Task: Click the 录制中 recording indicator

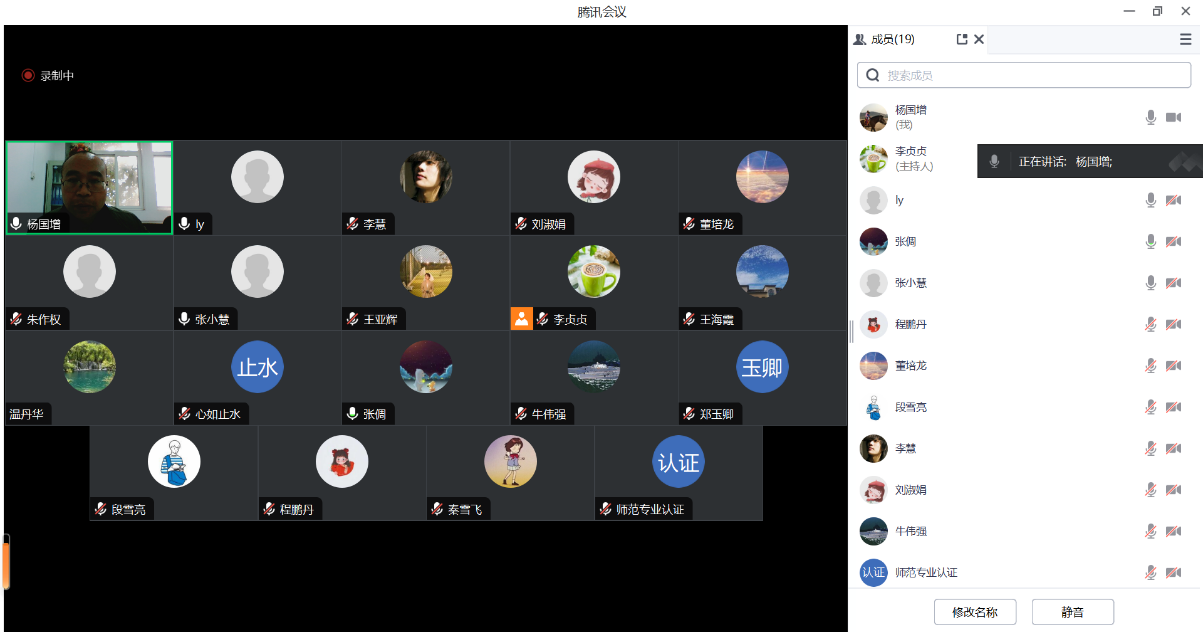Action: click(48, 75)
